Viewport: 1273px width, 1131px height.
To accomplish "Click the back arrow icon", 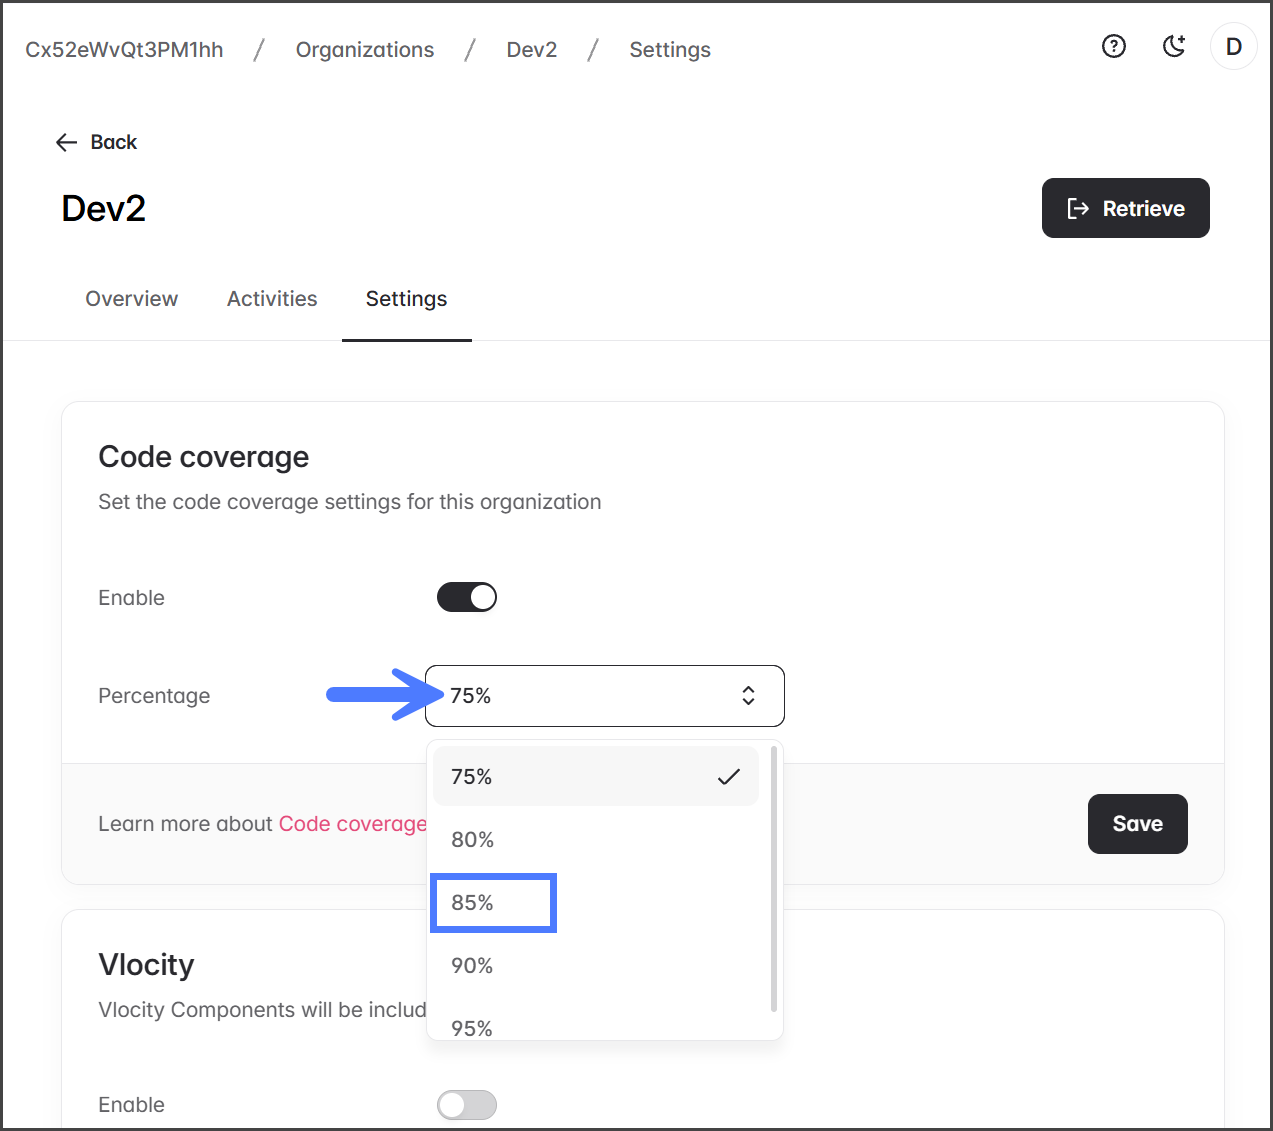I will point(67,142).
